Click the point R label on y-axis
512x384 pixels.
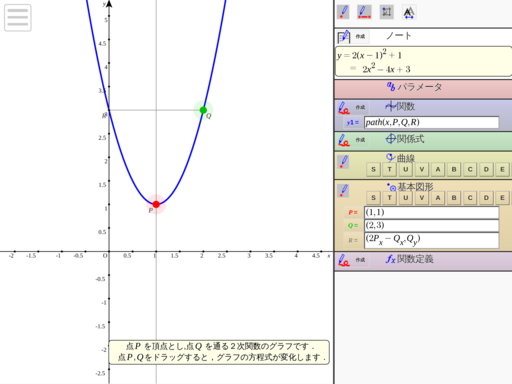105,115
